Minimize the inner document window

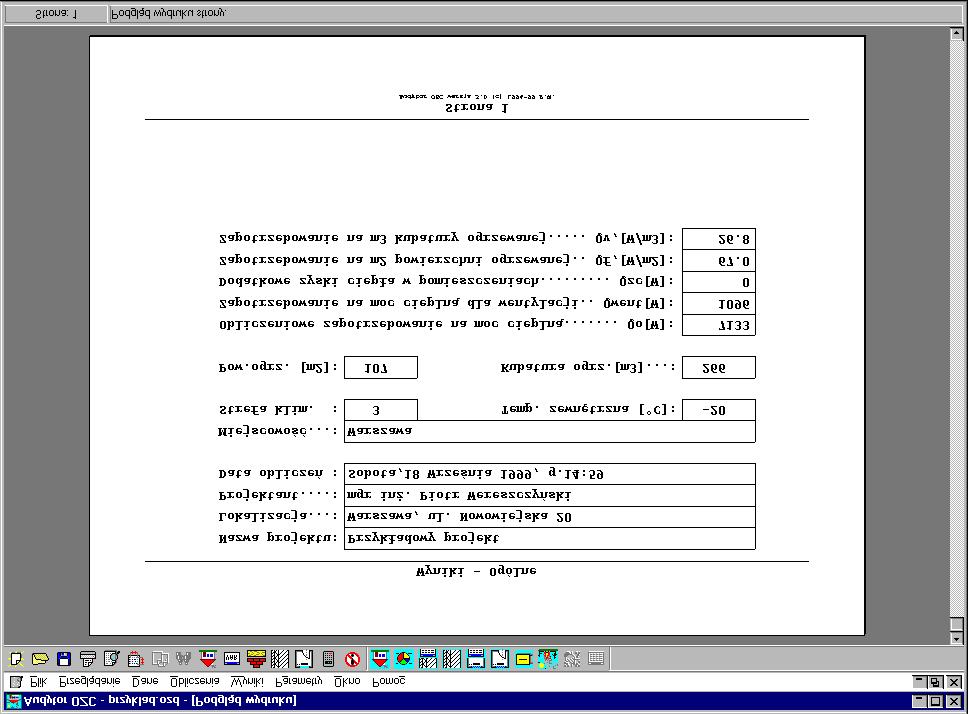point(920,682)
